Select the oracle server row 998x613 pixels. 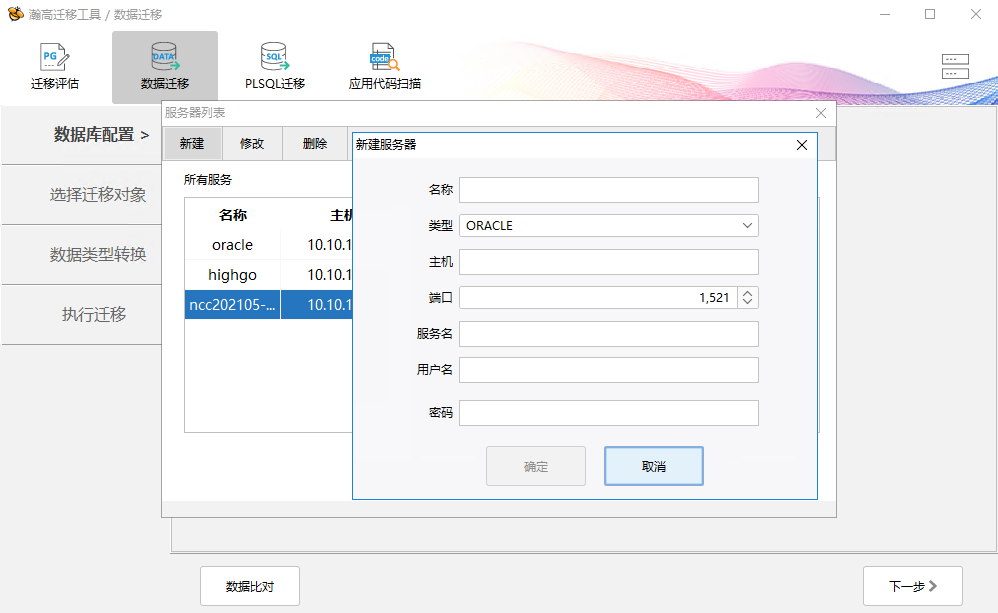tap(269, 245)
